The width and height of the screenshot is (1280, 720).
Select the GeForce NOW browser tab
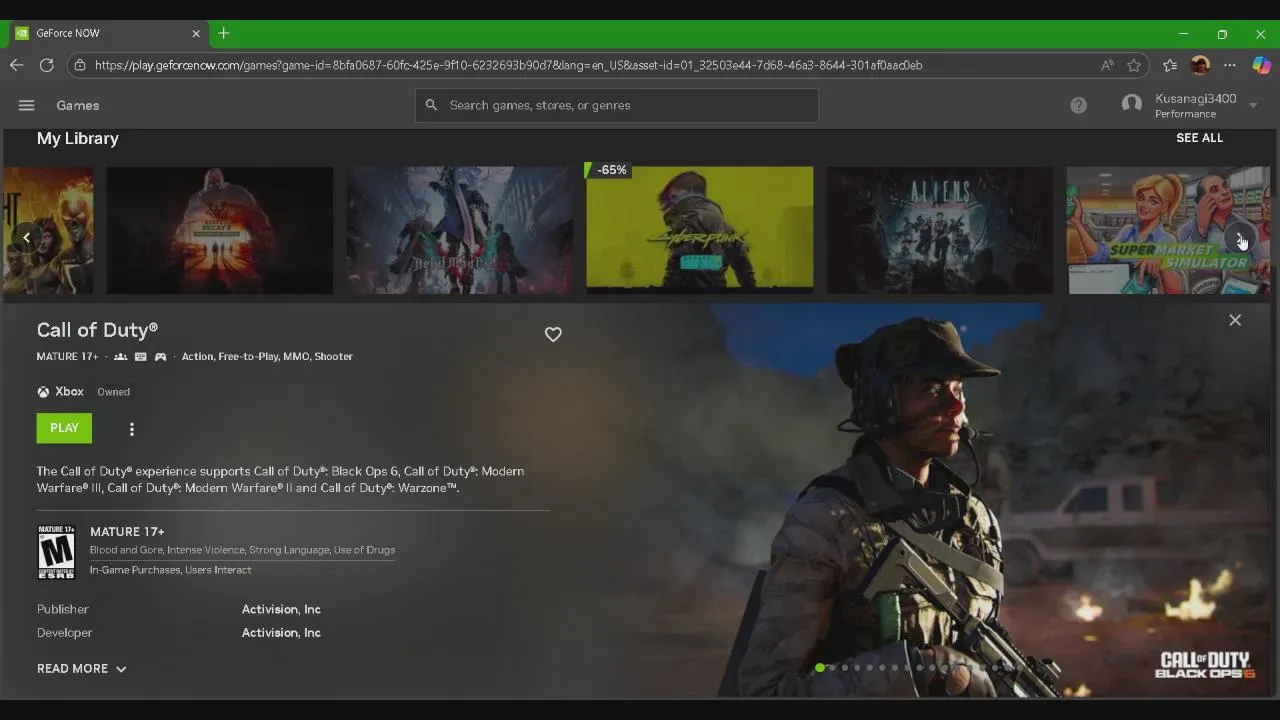point(108,33)
